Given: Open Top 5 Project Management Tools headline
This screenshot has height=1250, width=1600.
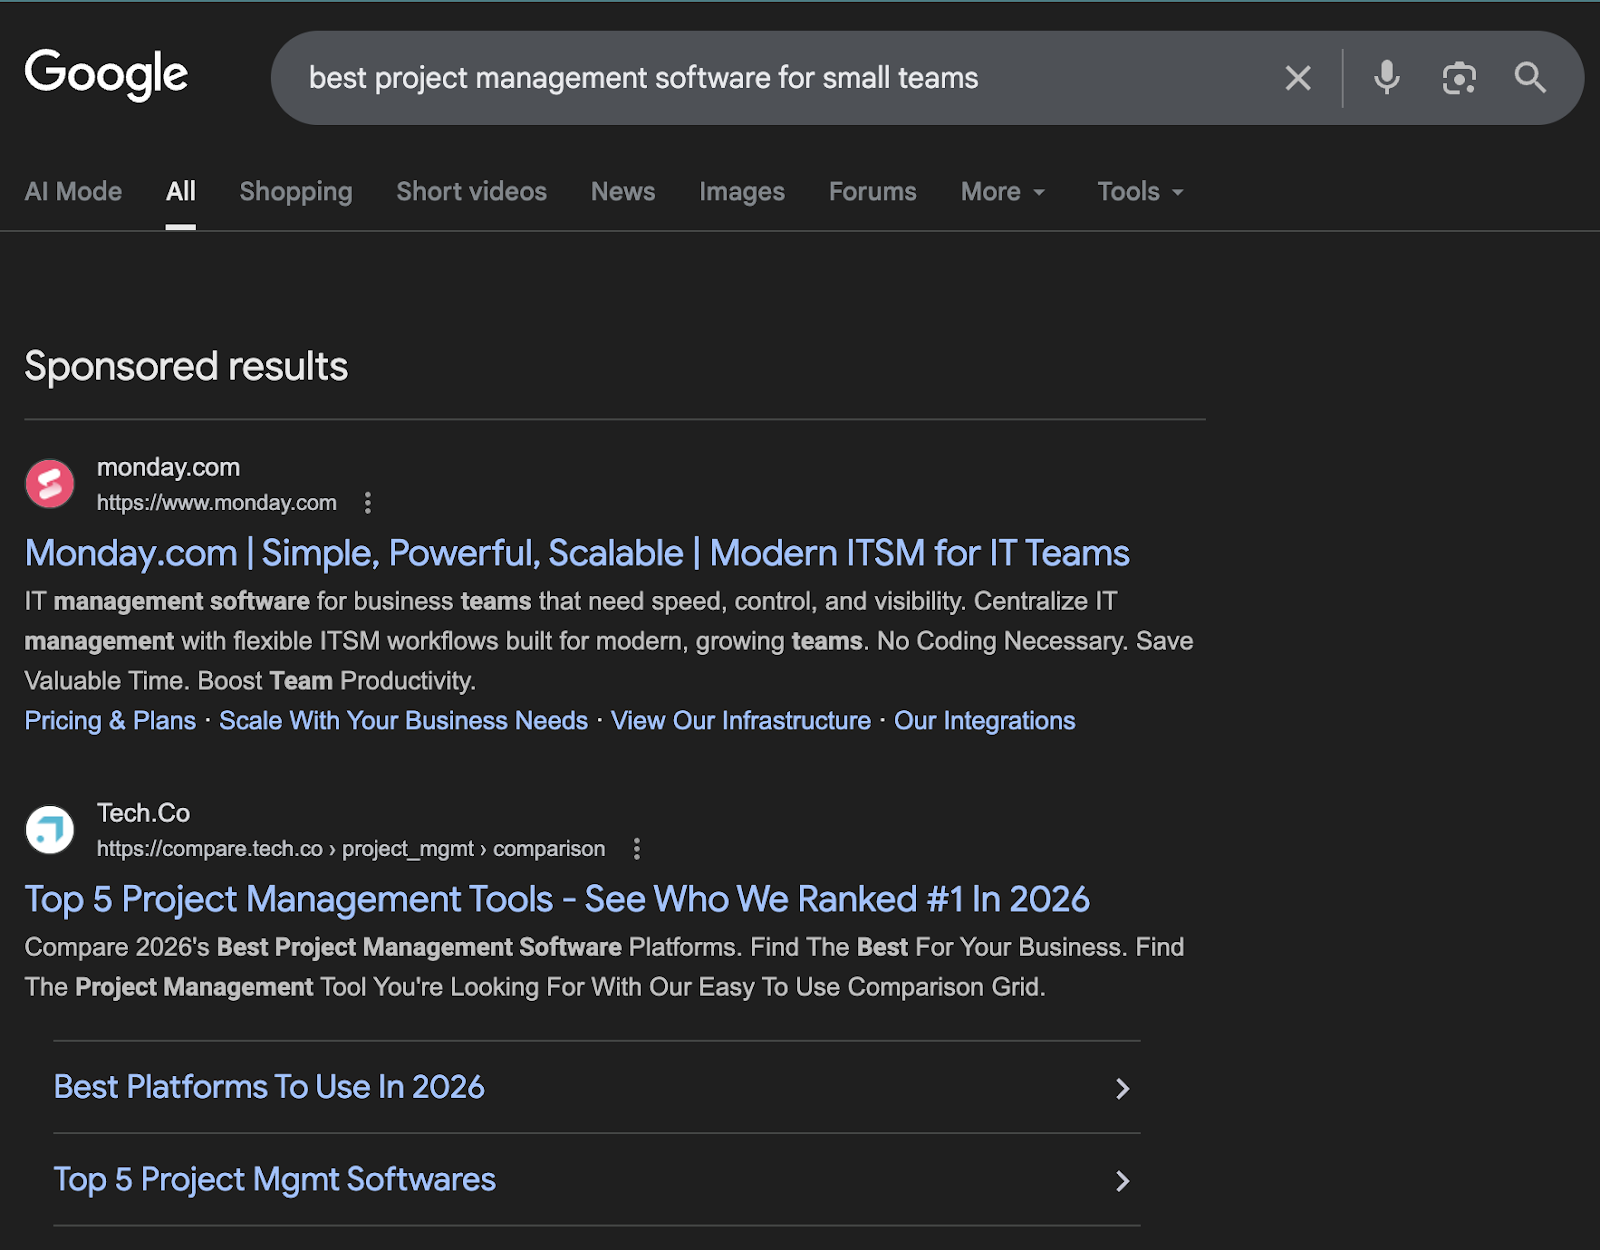Looking at the screenshot, I should [x=557, y=899].
